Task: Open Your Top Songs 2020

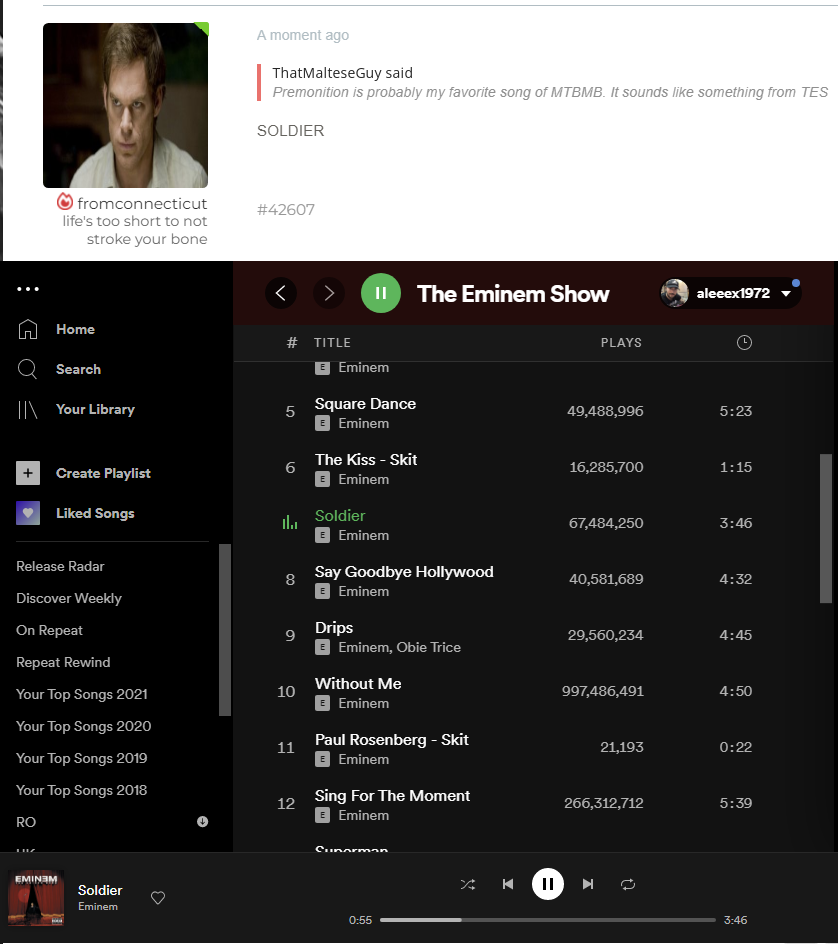Action: click(x=84, y=726)
